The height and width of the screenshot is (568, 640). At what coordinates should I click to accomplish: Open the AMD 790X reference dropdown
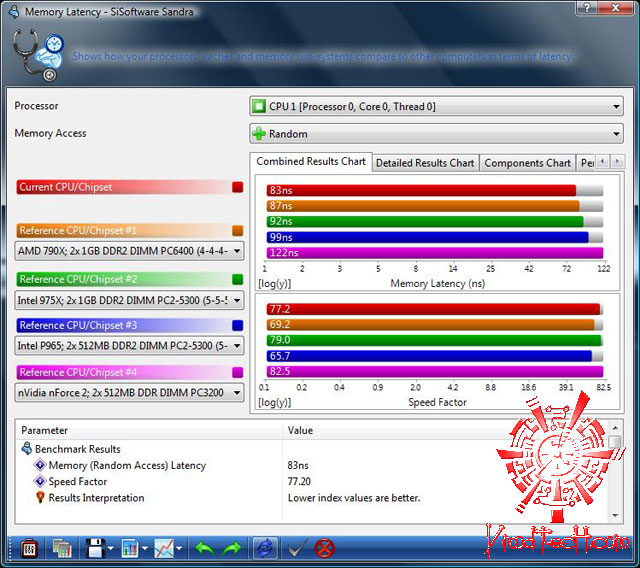129,251
